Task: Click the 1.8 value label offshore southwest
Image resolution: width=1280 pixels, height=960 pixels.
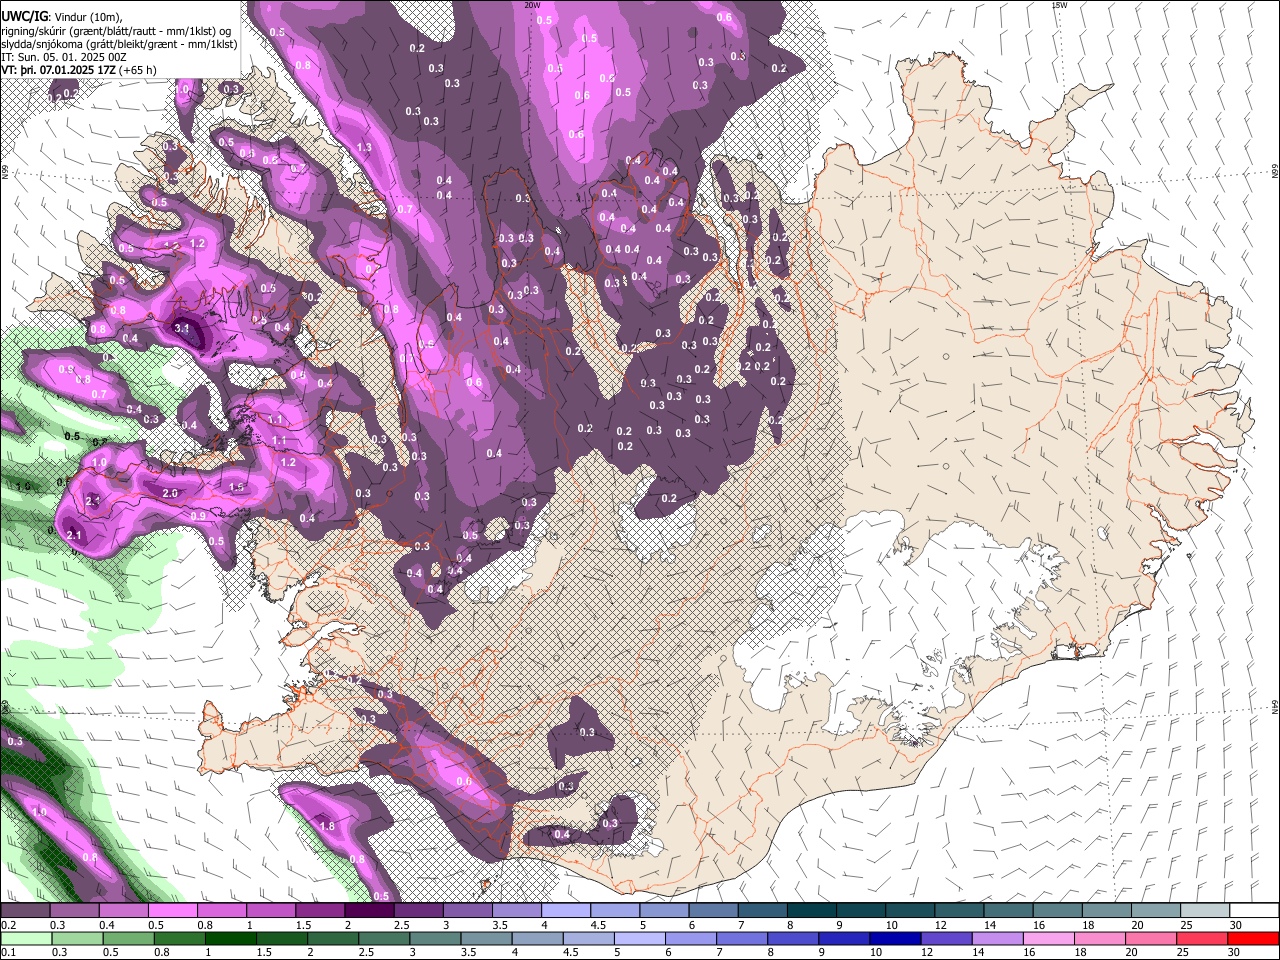Action: point(327,826)
